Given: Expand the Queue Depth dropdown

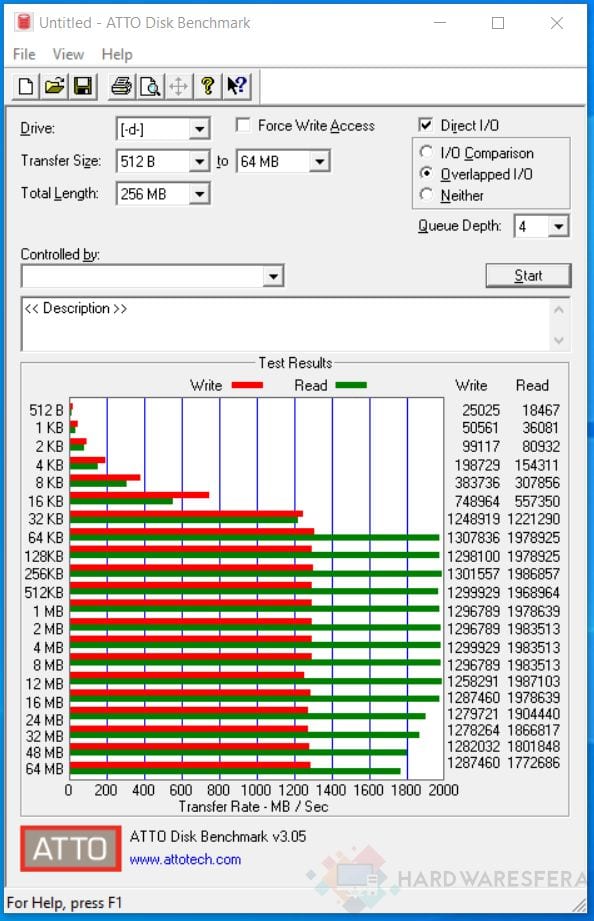Looking at the screenshot, I should [558, 226].
